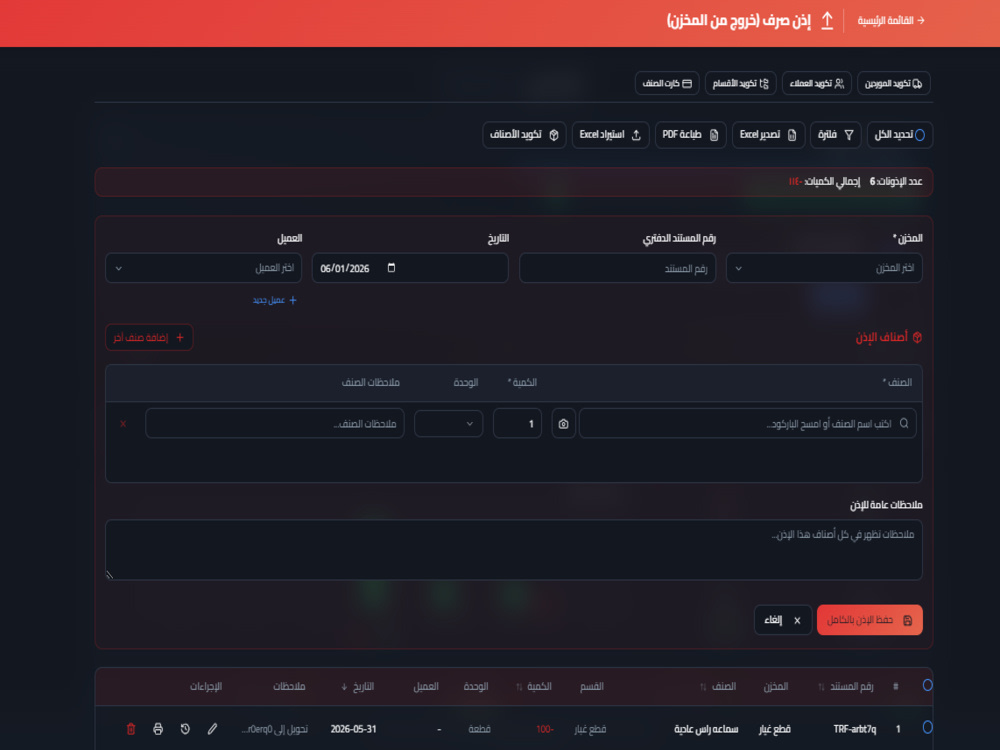Open تكويد العملاء customer coding

click(x=816, y=84)
